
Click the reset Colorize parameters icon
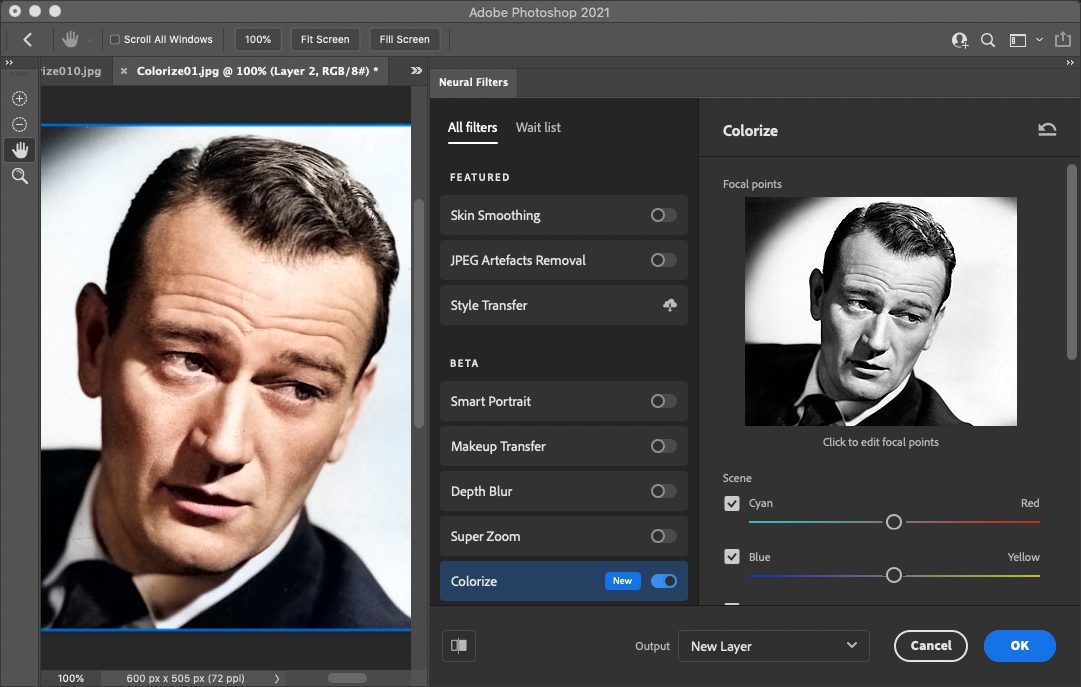[x=1047, y=130]
